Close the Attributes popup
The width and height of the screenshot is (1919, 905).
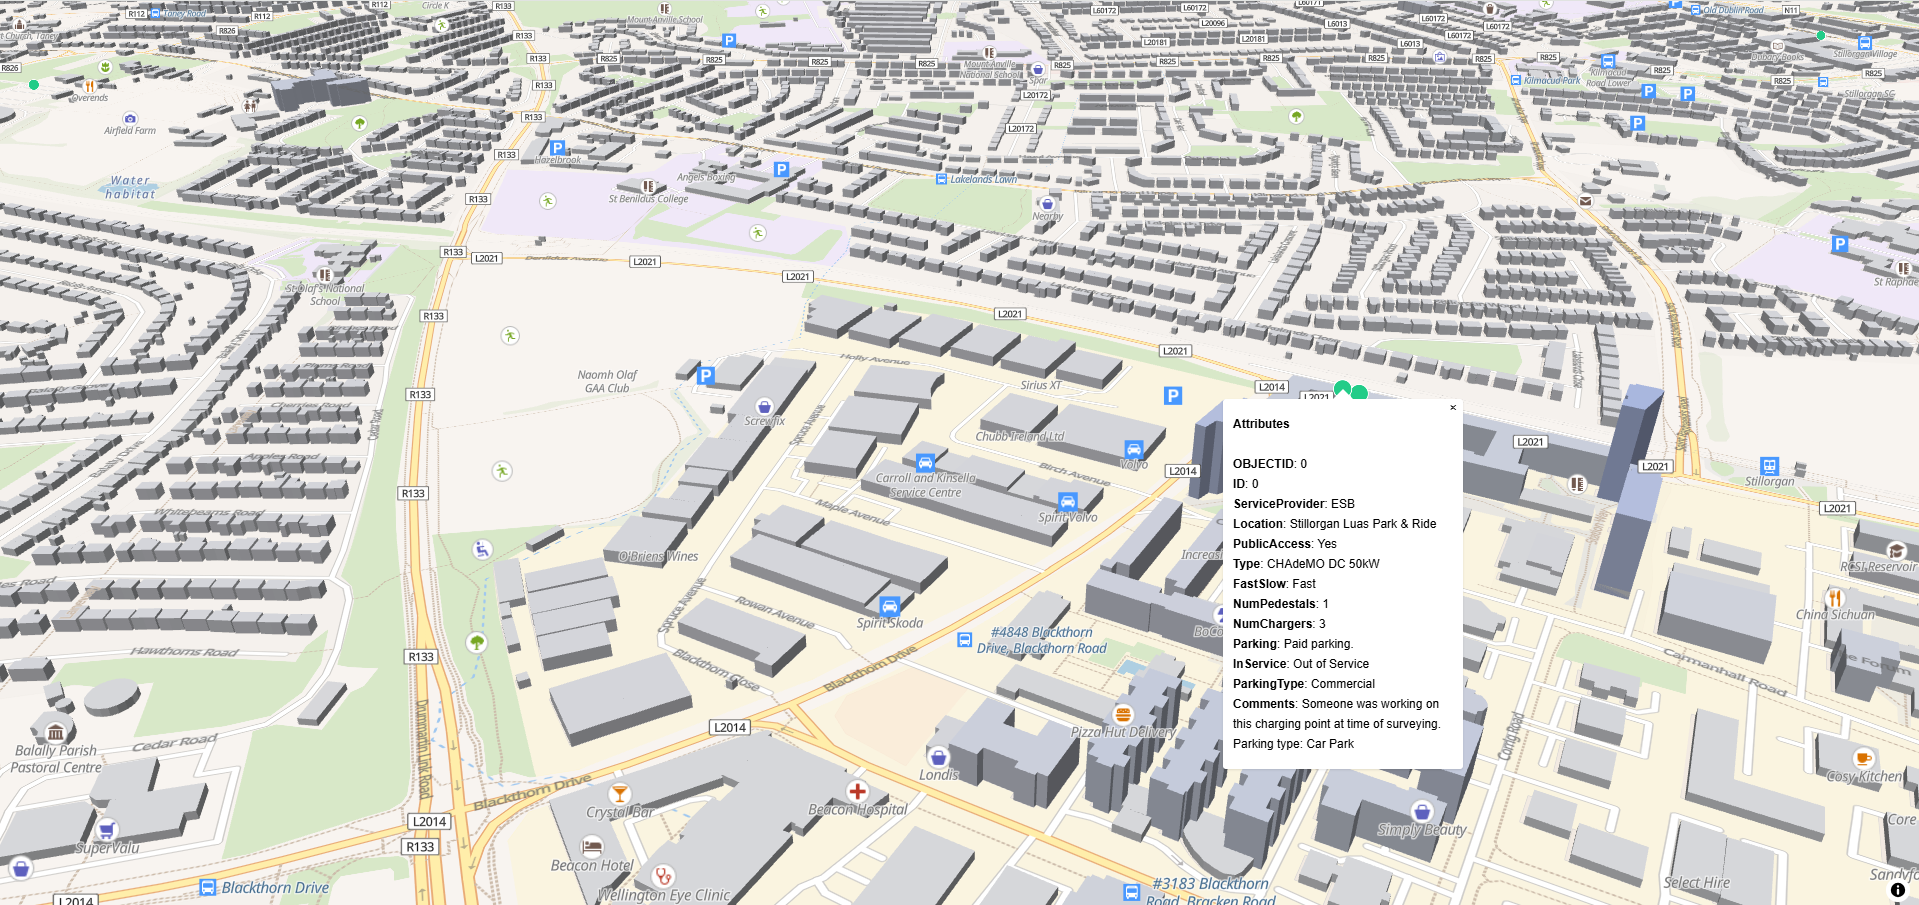coord(1452,407)
